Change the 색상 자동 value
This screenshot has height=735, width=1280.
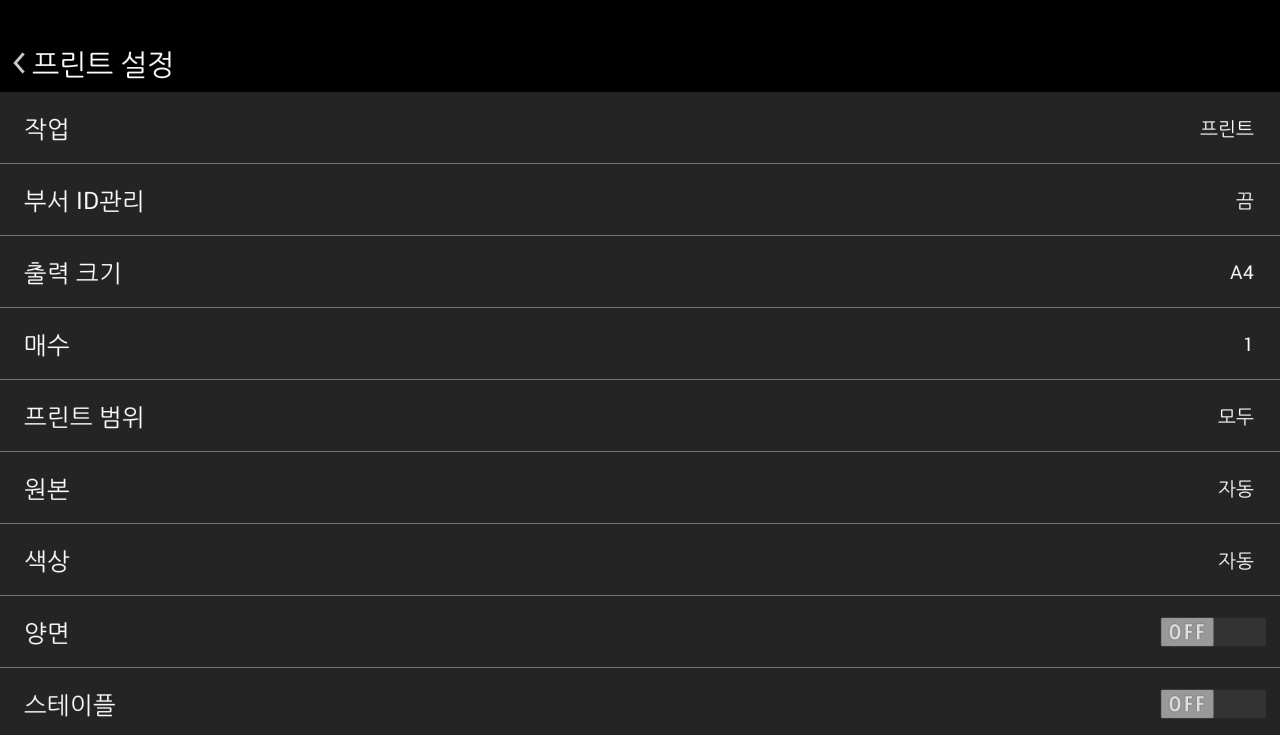(1235, 560)
